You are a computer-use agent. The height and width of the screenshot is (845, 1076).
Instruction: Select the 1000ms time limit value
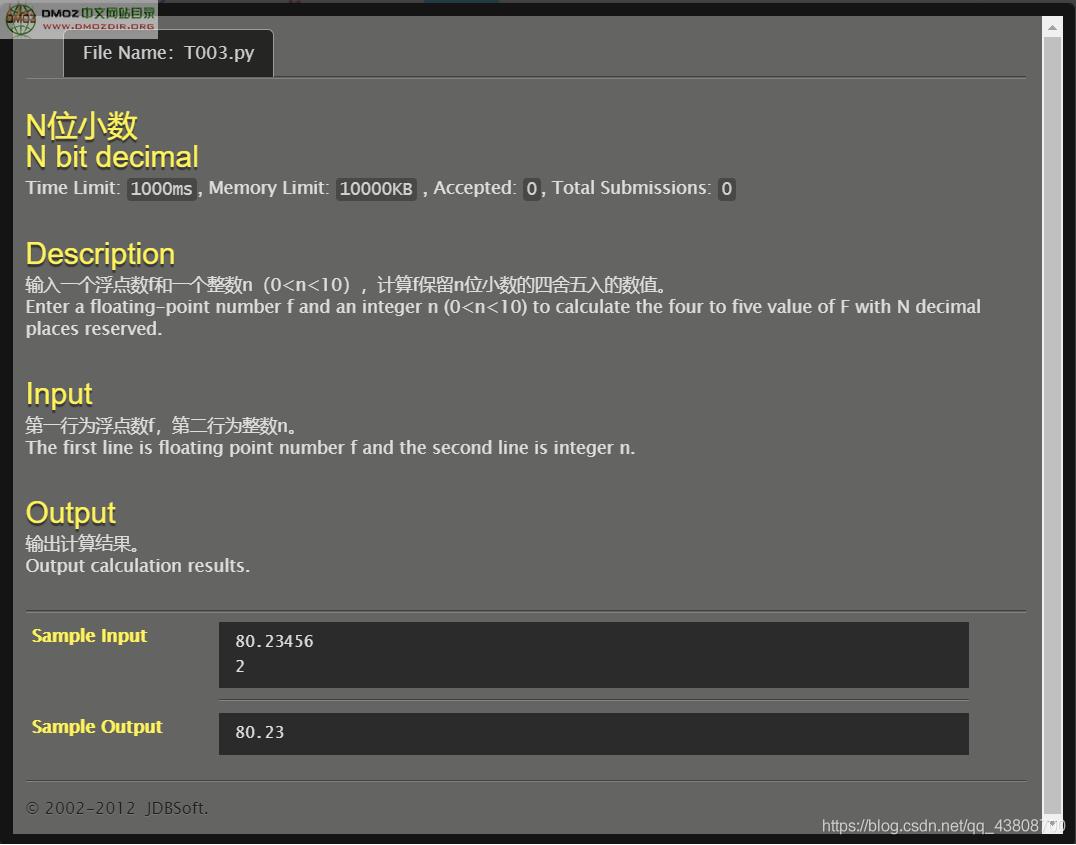point(161,189)
